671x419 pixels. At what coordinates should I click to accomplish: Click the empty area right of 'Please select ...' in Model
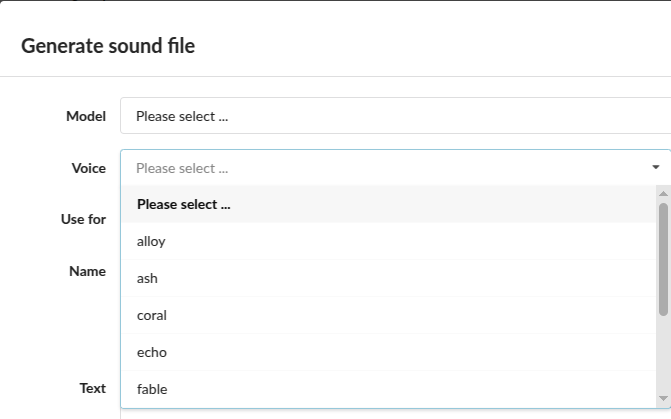point(450,116)
